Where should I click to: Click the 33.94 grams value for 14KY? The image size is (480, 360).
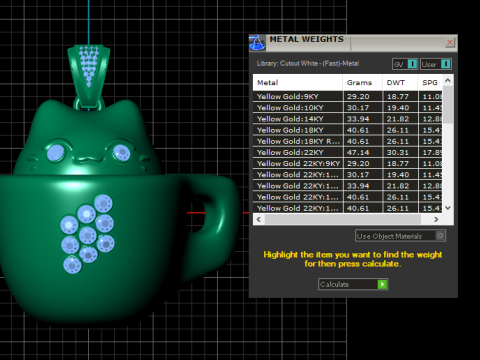[x=358, y=119]
